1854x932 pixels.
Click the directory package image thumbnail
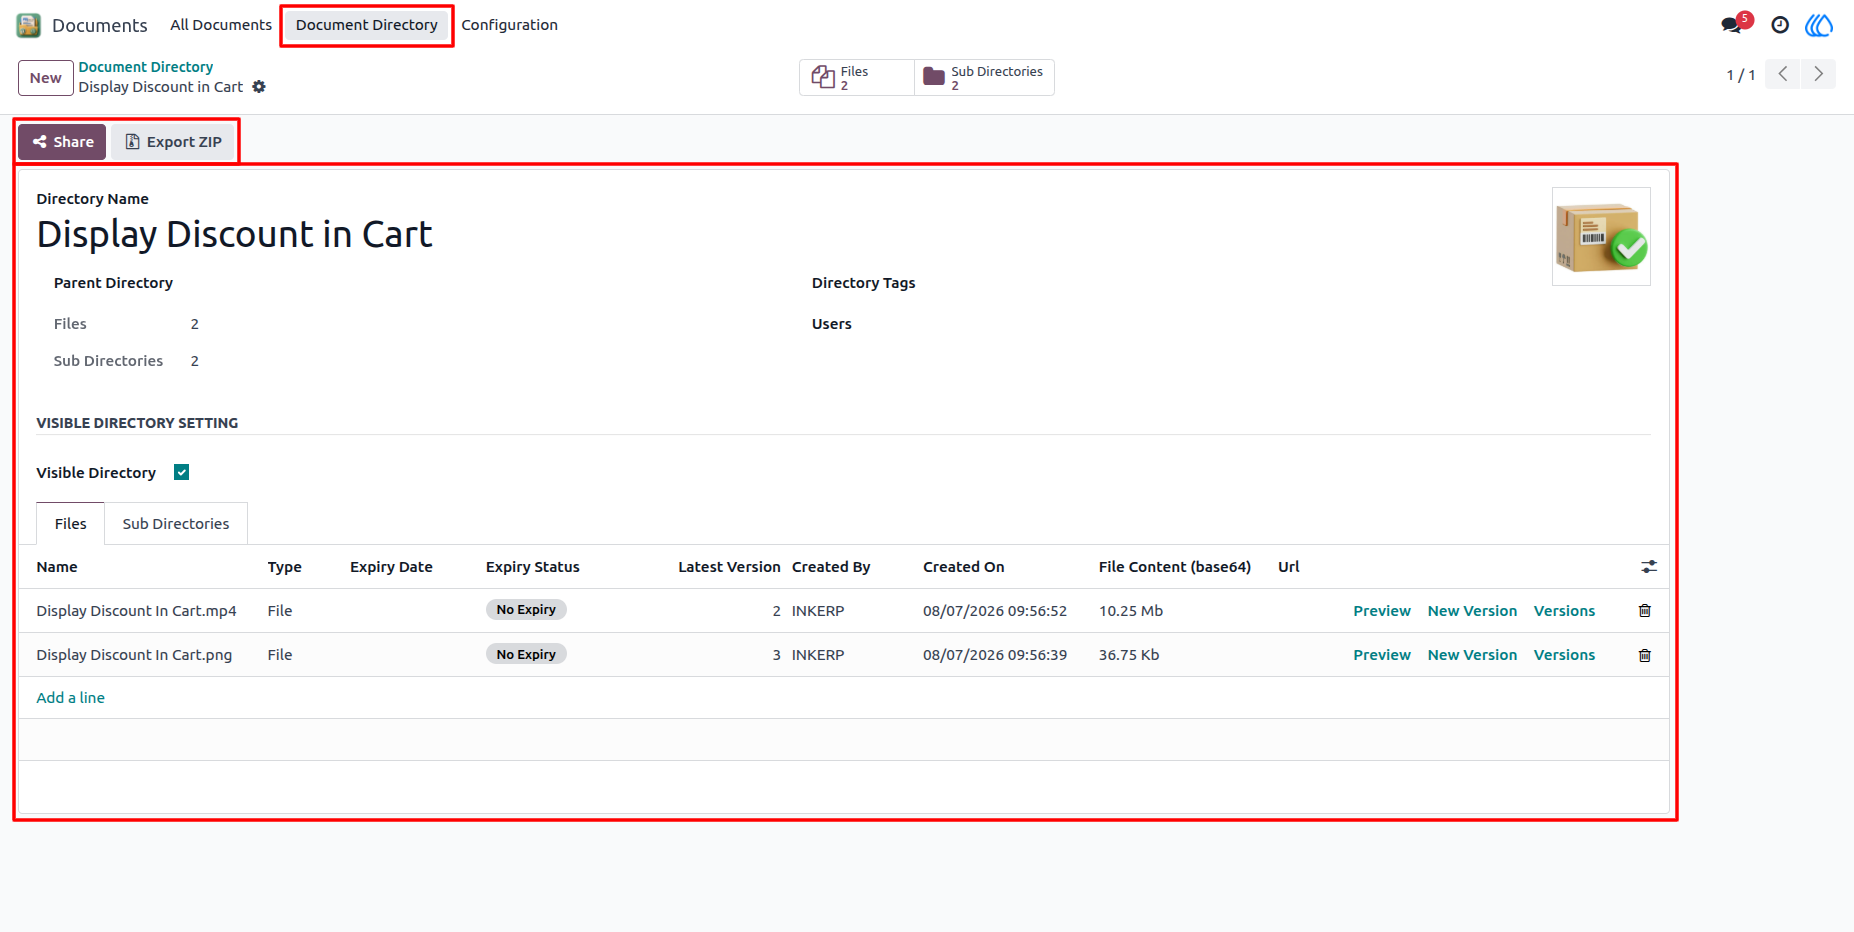[x=1601, y=237]
